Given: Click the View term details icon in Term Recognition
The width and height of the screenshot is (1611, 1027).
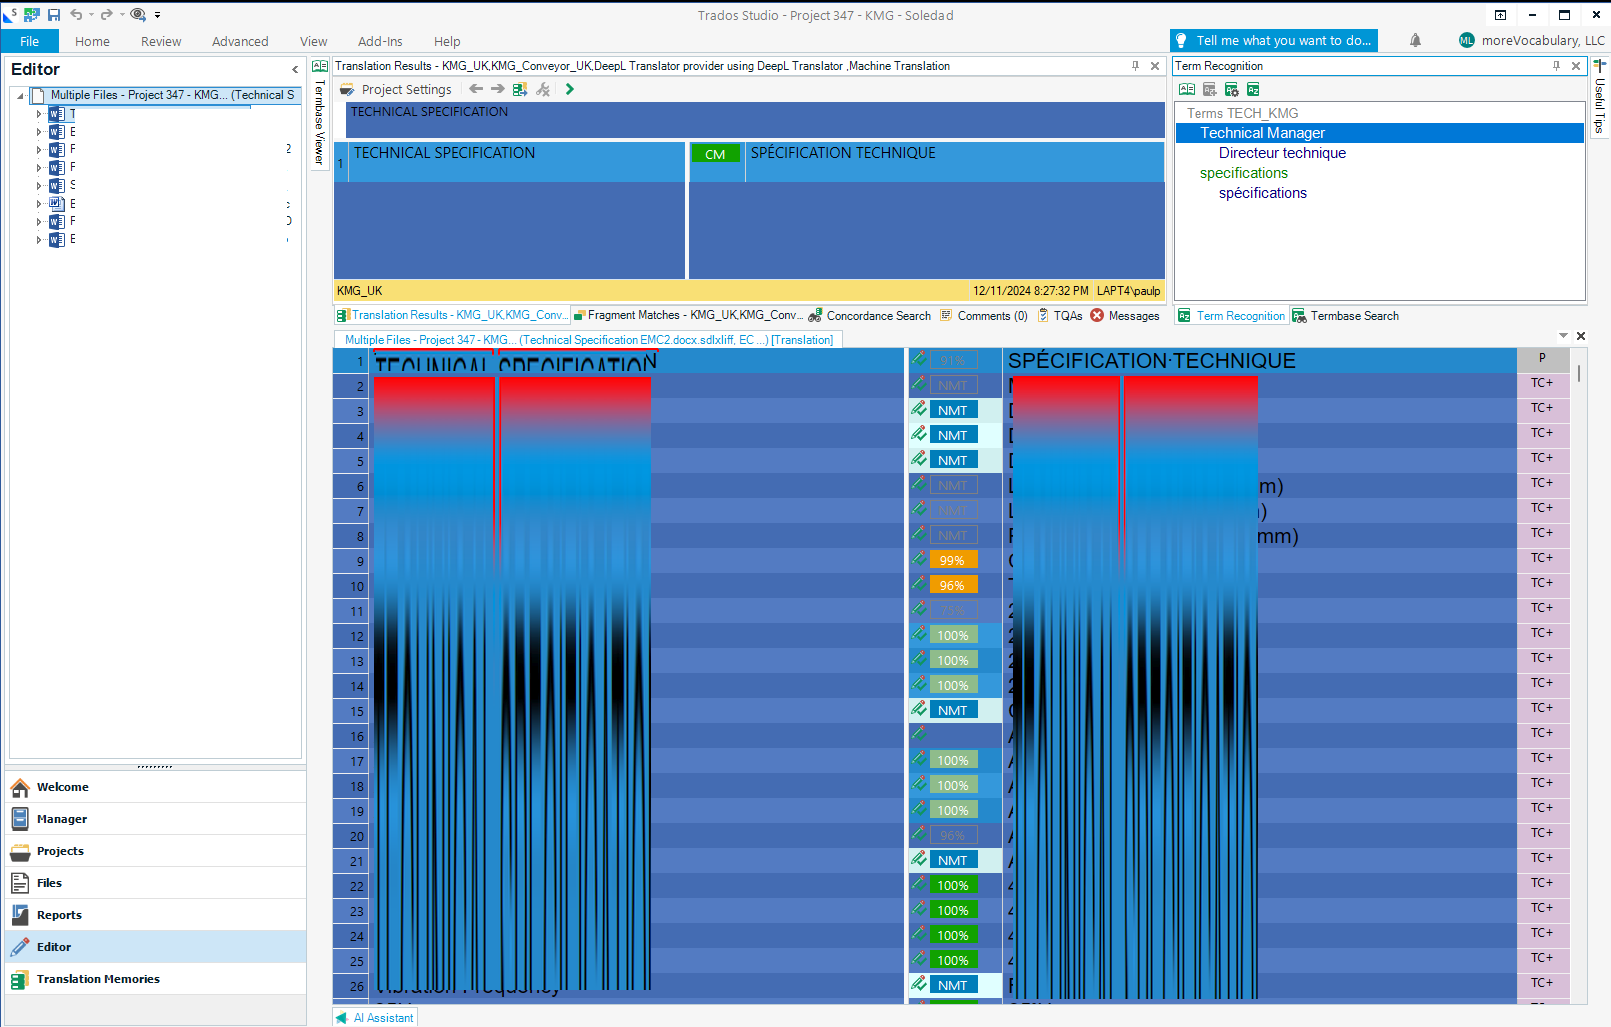Looking at the screenshot, I should (1187, 89).
